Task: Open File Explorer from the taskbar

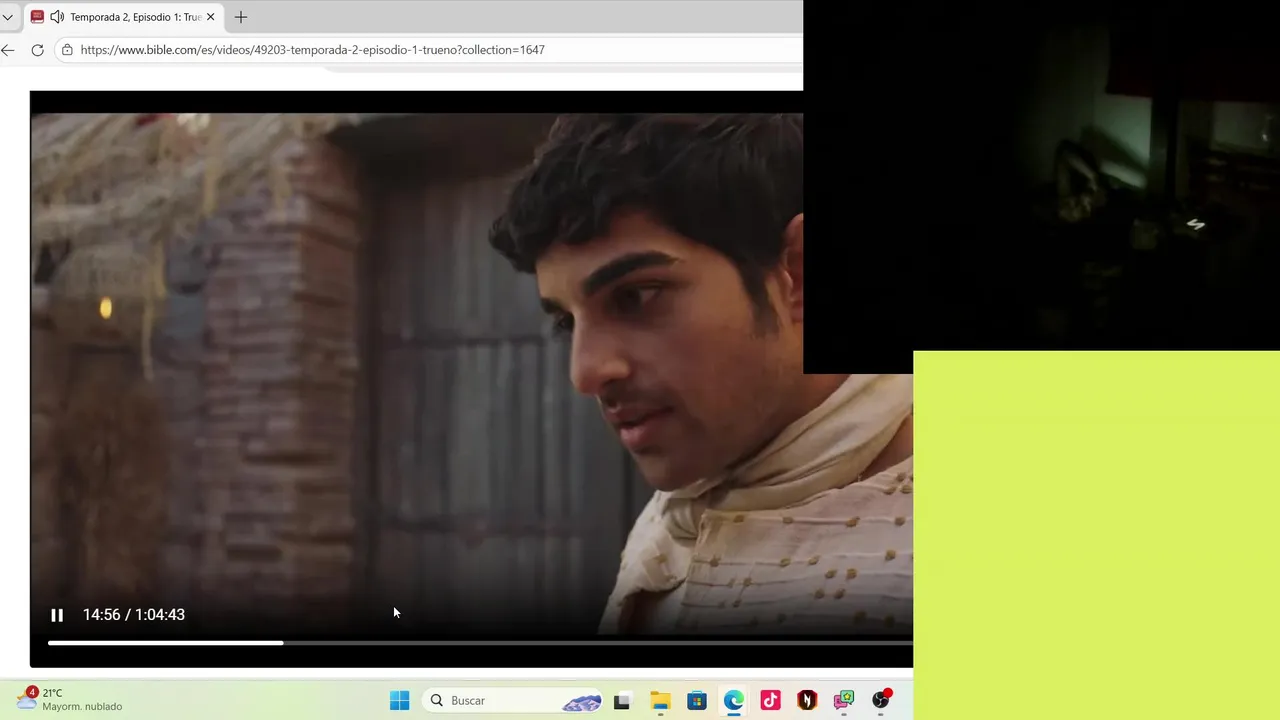Action: point(660,700)
